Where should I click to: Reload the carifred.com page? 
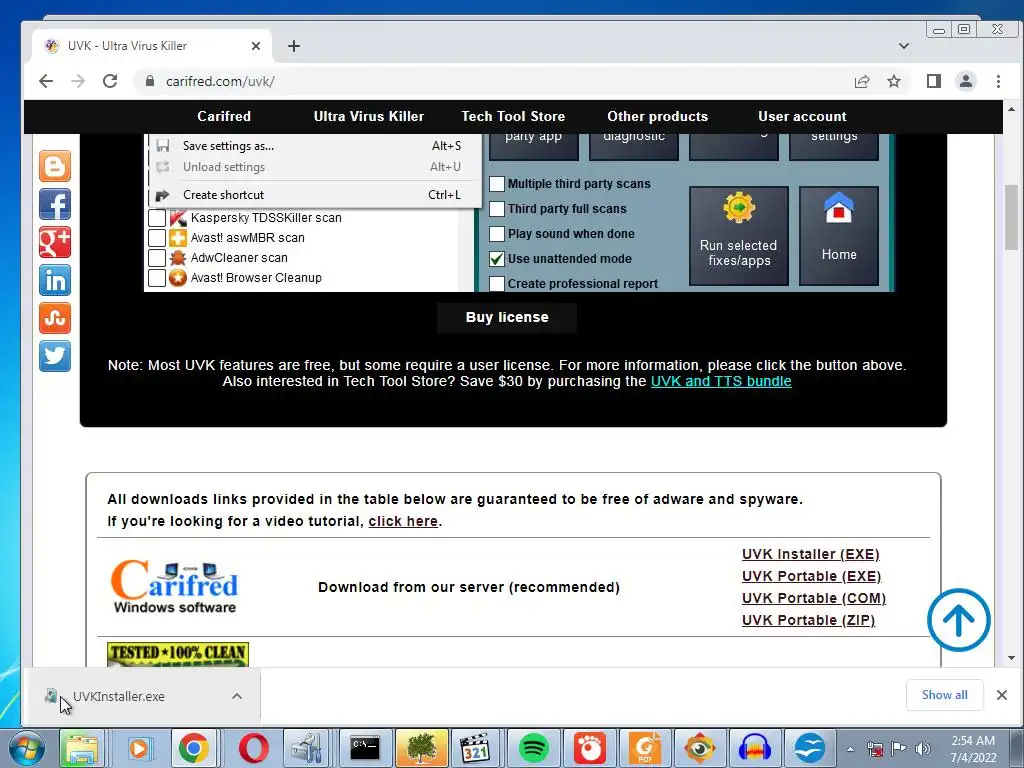[110, 81]
